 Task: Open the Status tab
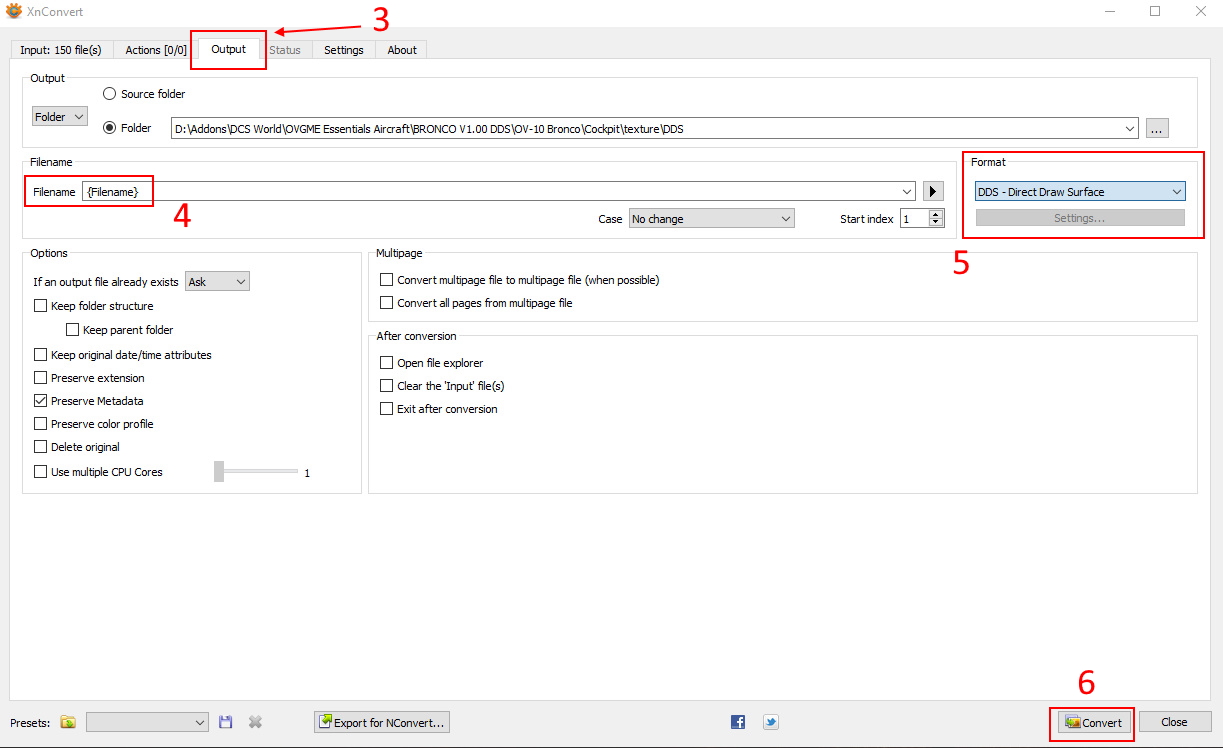point(285,50)
